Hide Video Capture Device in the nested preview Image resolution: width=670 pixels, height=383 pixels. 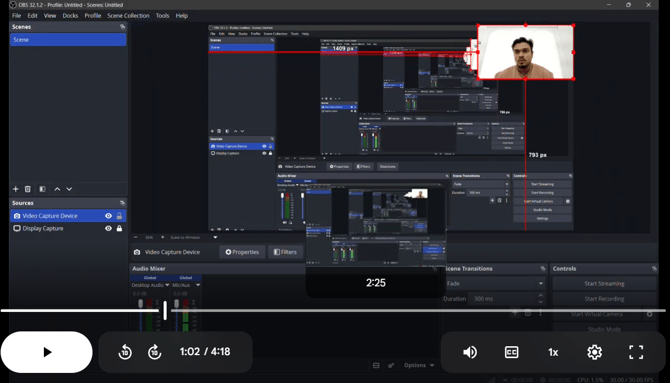coord(264,146)
